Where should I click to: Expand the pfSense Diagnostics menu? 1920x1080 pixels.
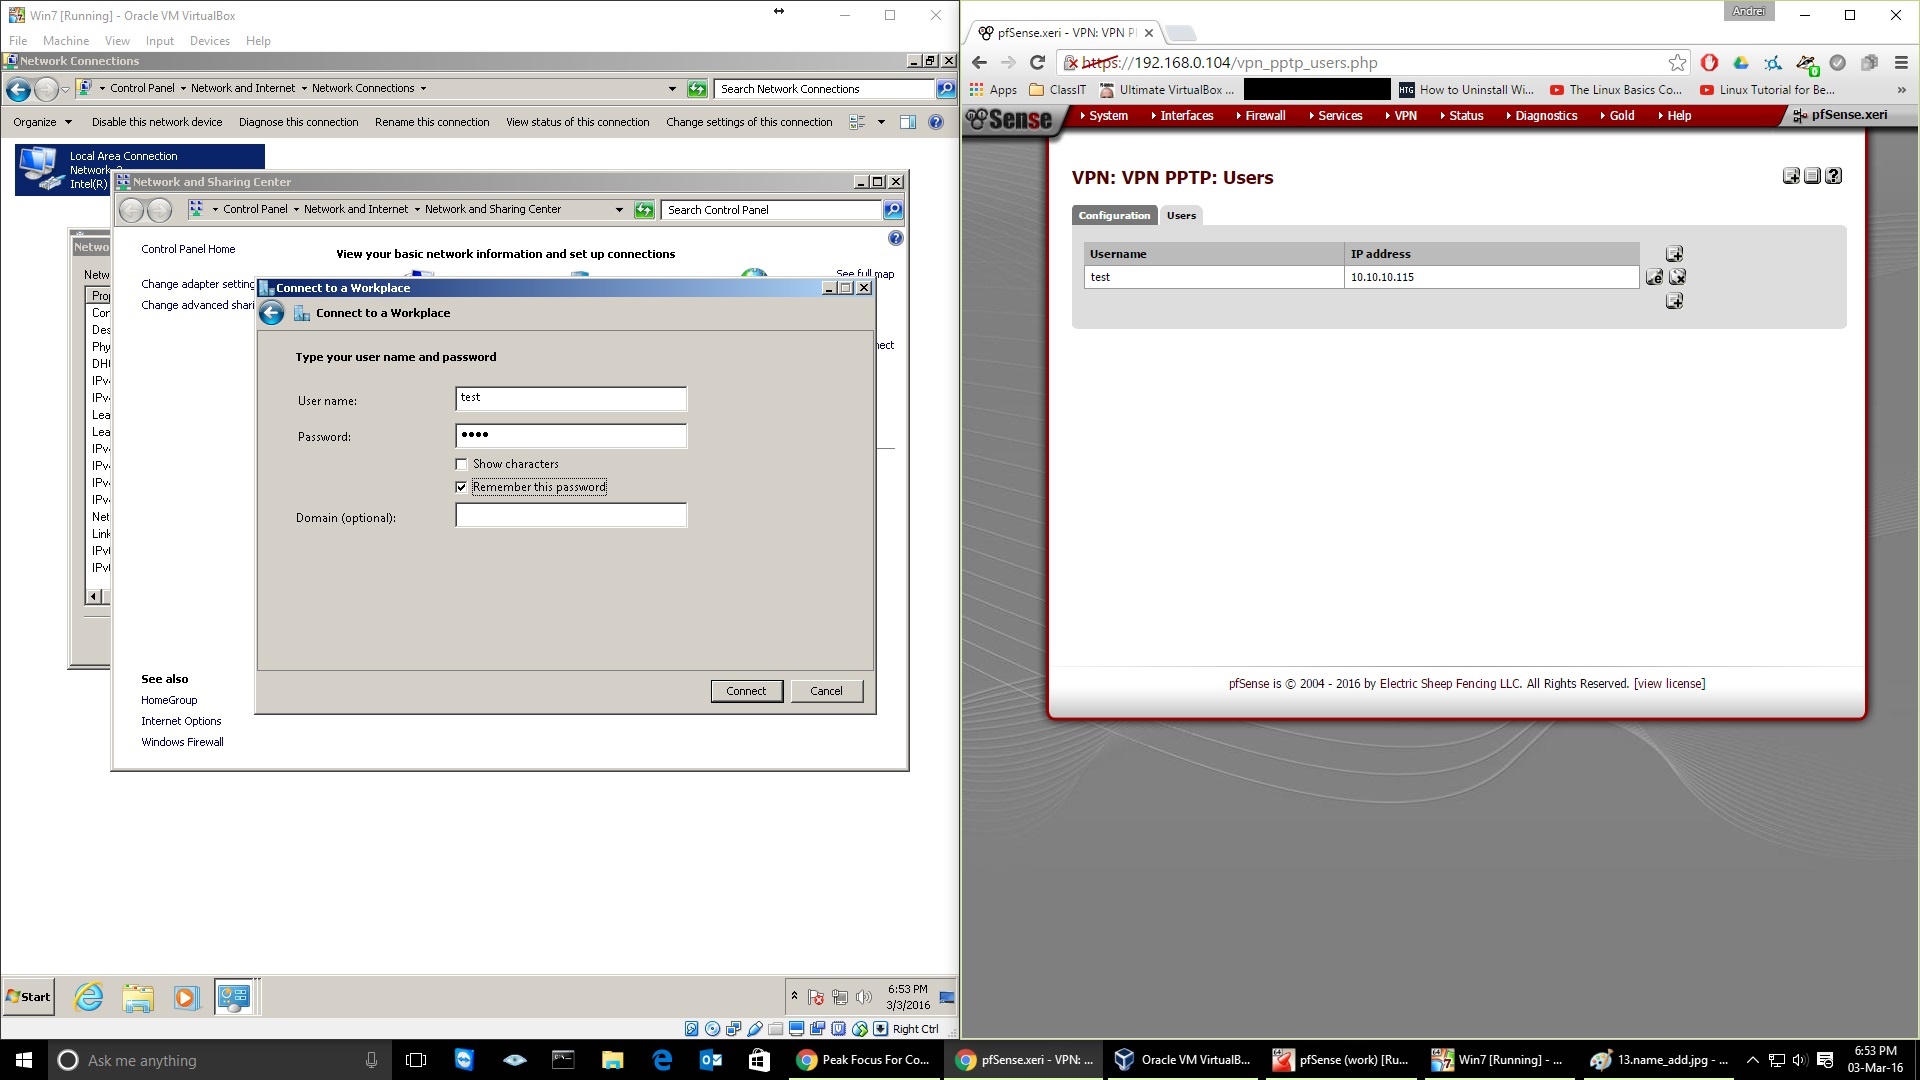click(x=1541, y=116)
